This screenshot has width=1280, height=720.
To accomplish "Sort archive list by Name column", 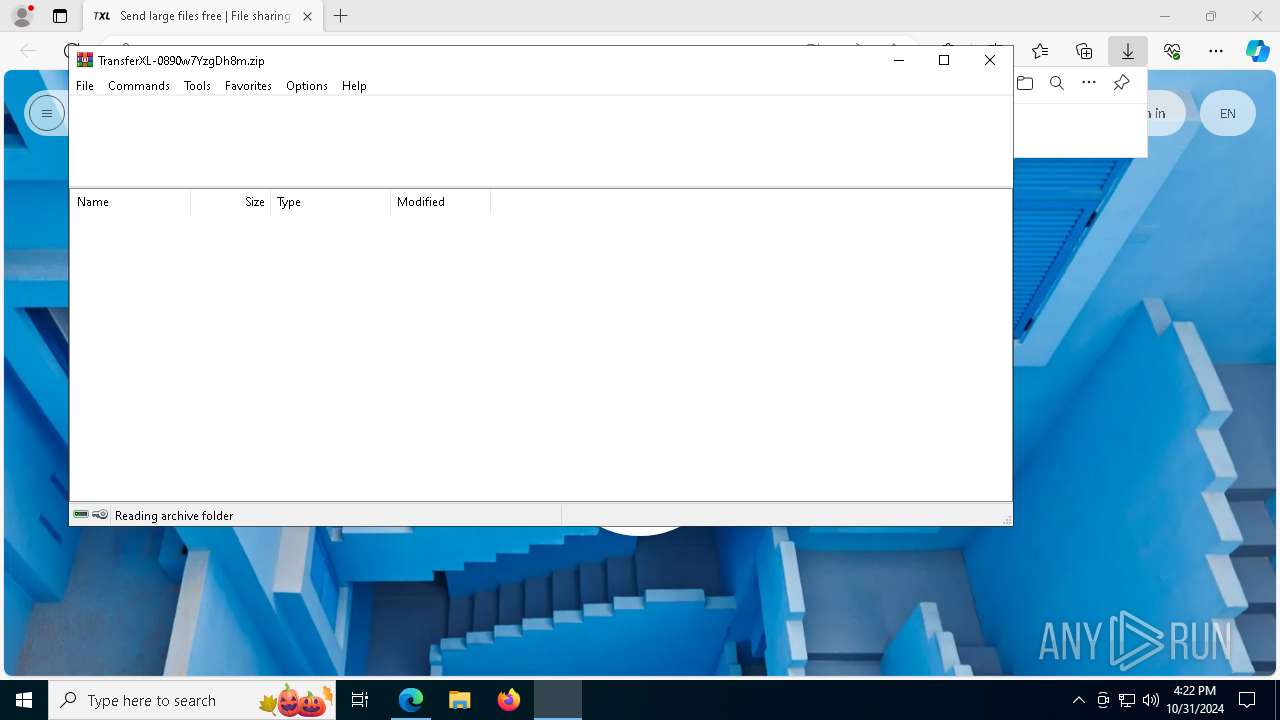I will point(130,202).
